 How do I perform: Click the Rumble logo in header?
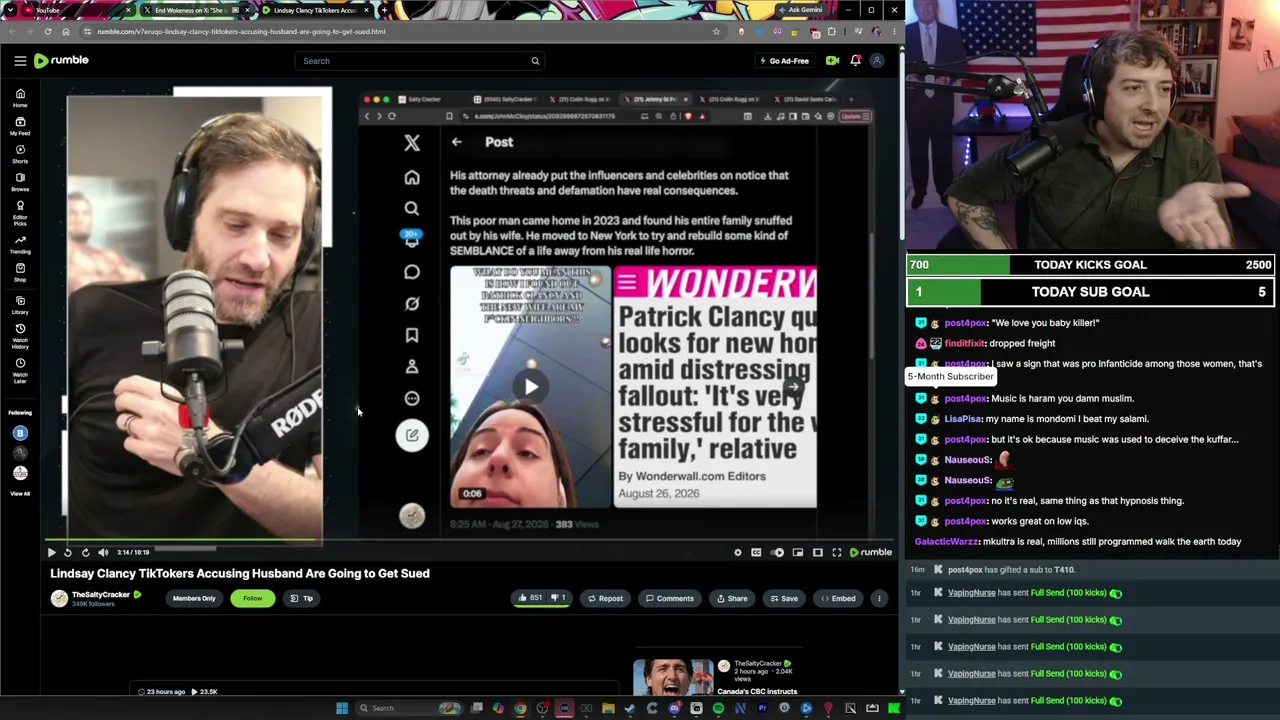[61, 61]
